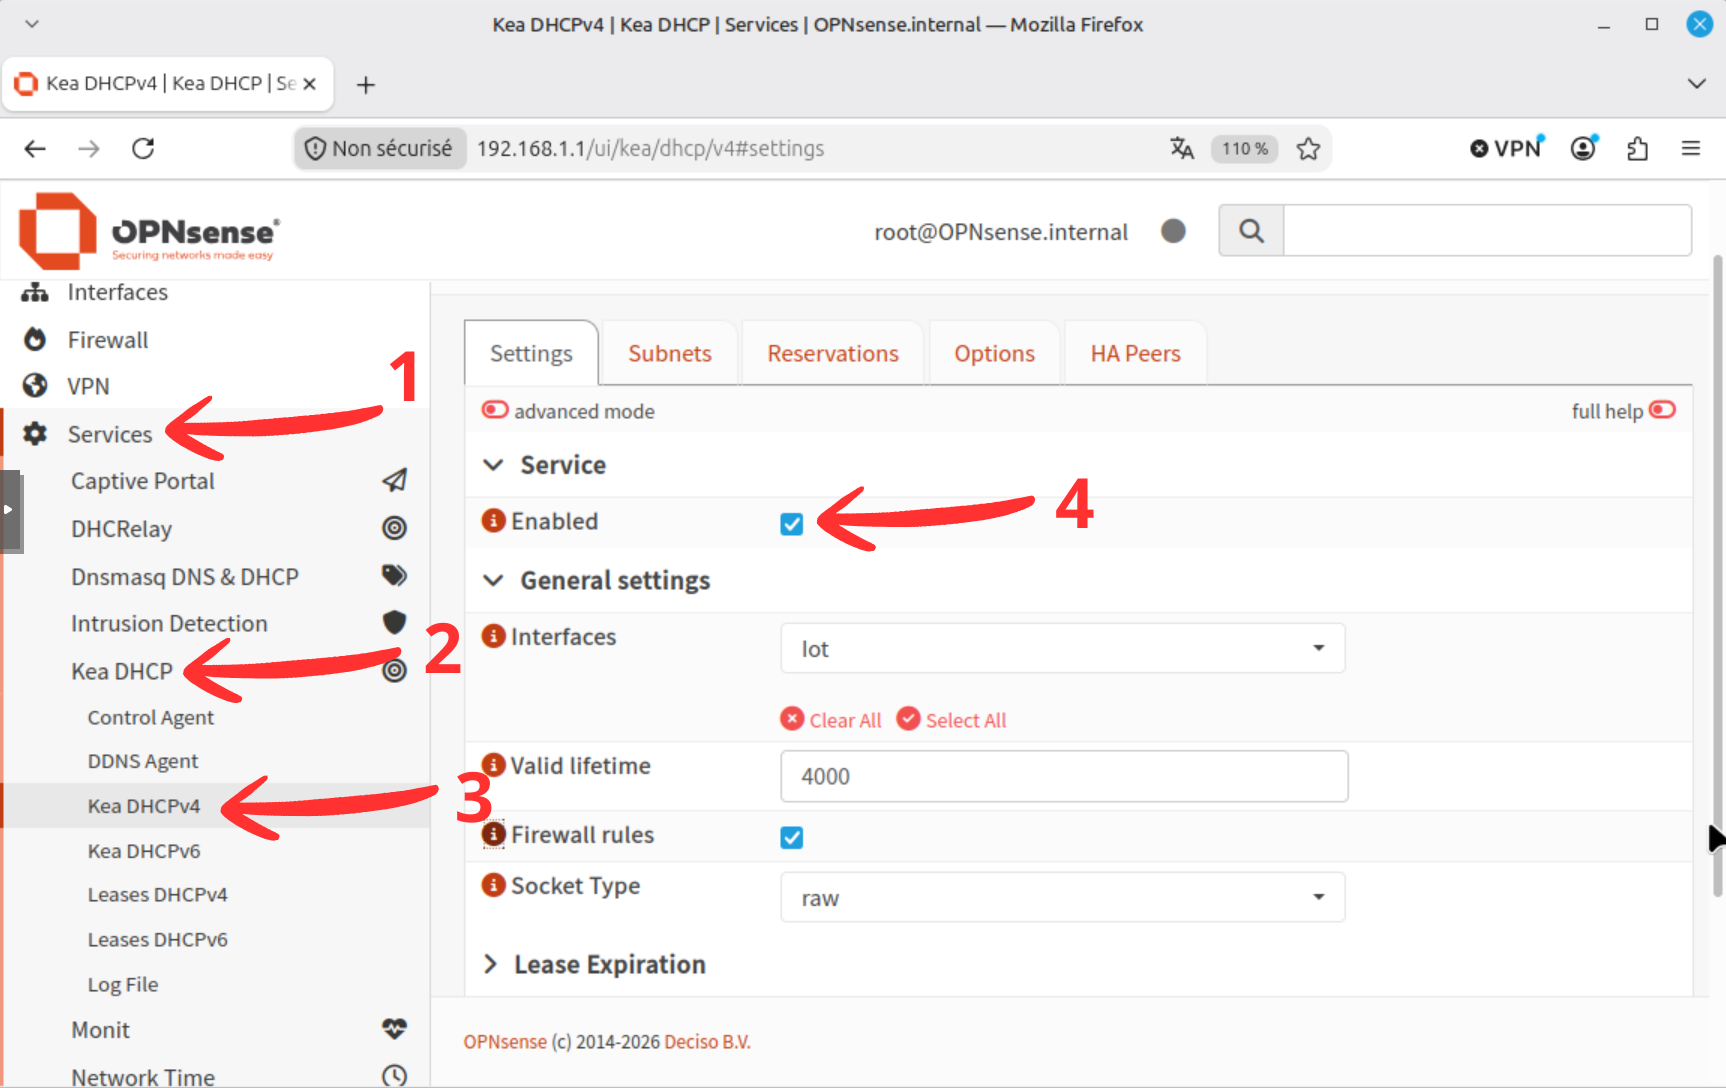Open the list all tabs dropdown
This screenshot has height=1088, width=1726.
point(1697,84)
